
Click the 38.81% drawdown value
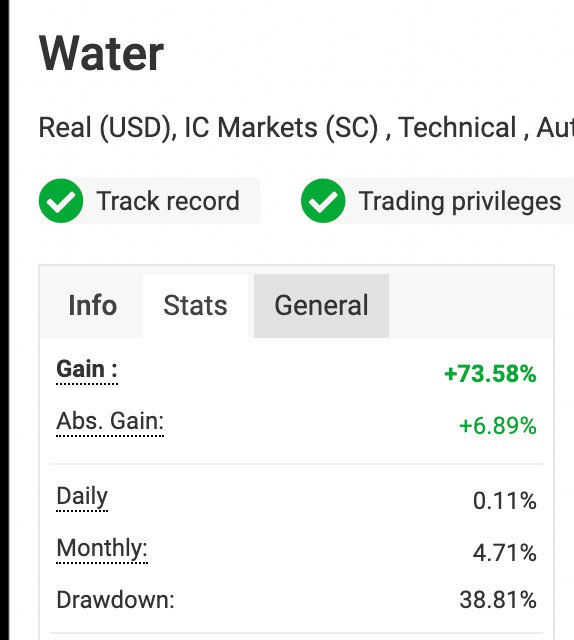[x=498, y=600]
